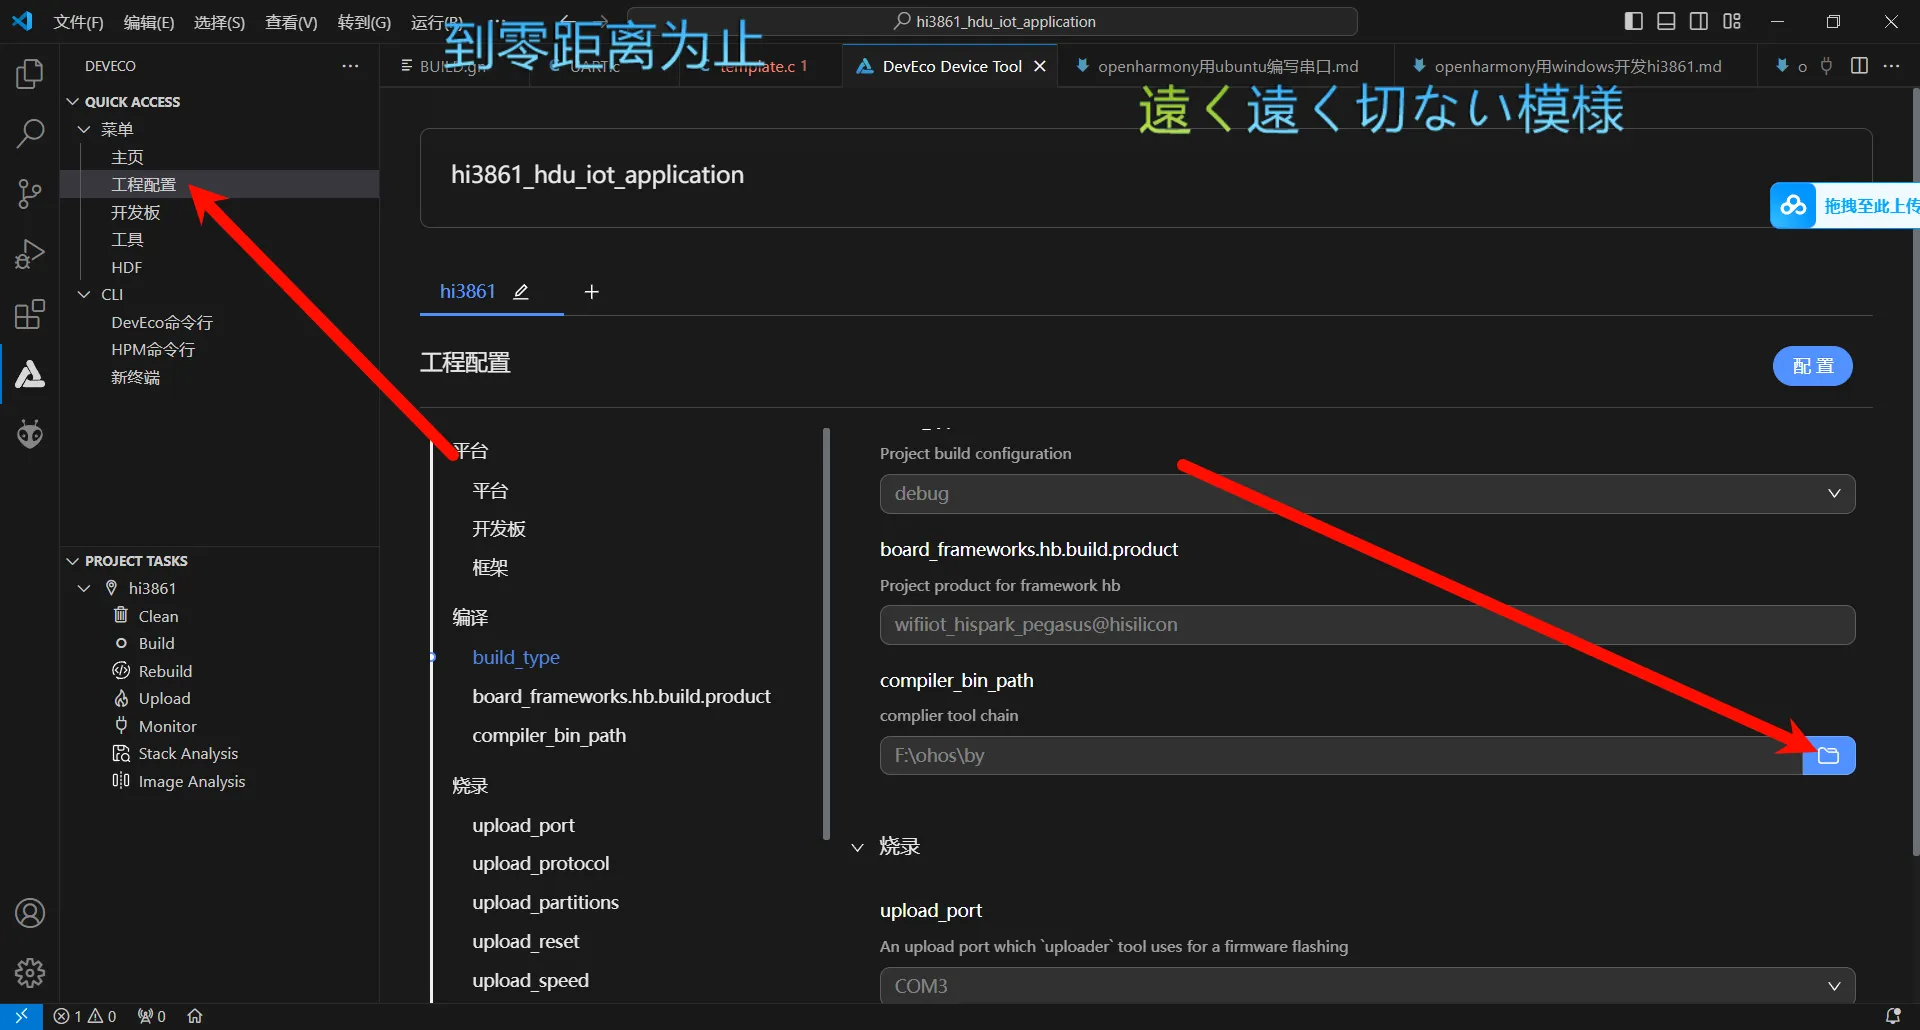The image size is (1920, 1030).
Task: Toggle secondary side bar layout icon
Action: pyautogui.click(x=1699, y=21)
